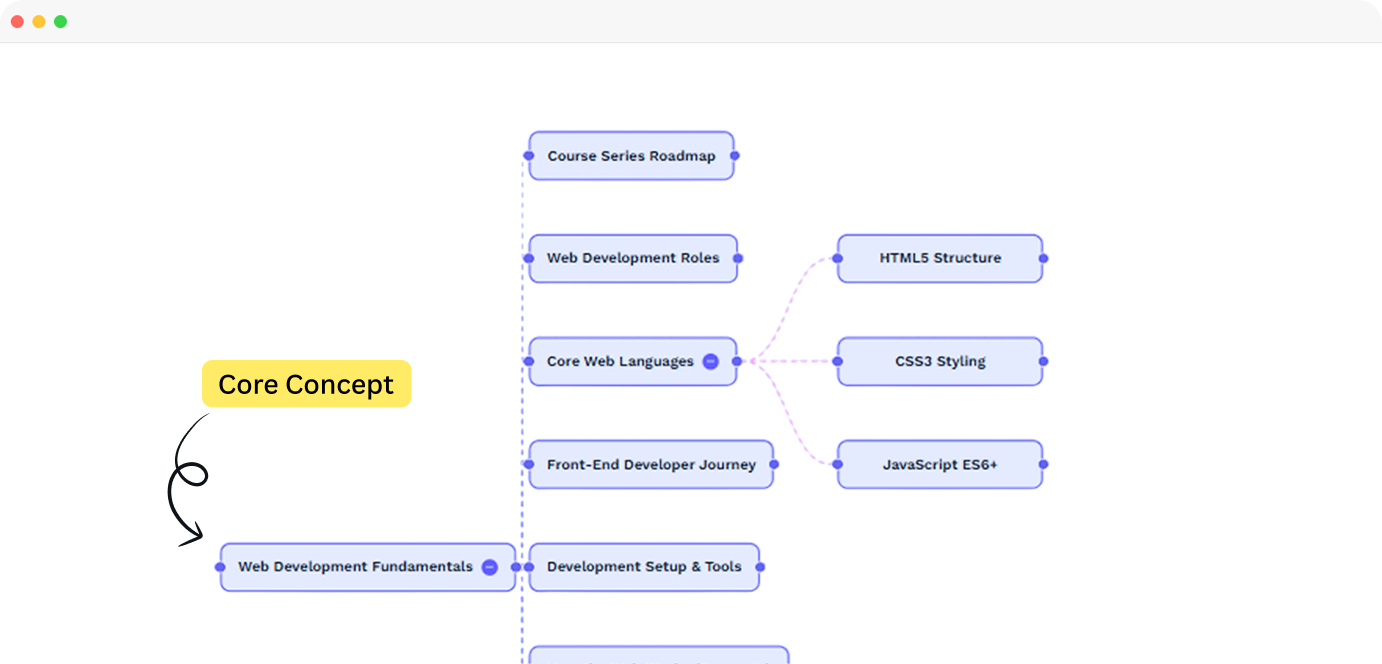The image size is (1382, 664).
Task: Click right connector dot of Development Setup & Tools
Action: pos(760,567)
